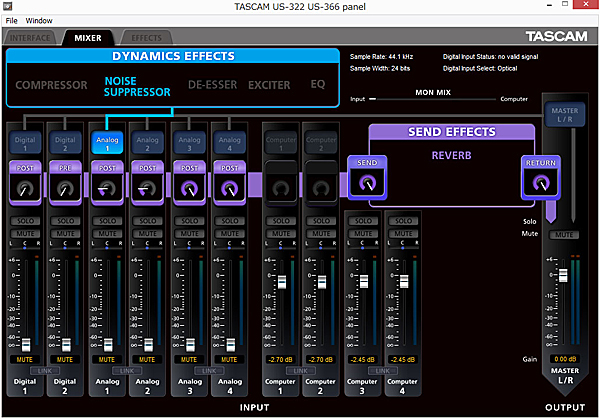Toggle SOLO on the Analog 2 channel
Viewport: 600px width, 419px height.
coord(148,220)
